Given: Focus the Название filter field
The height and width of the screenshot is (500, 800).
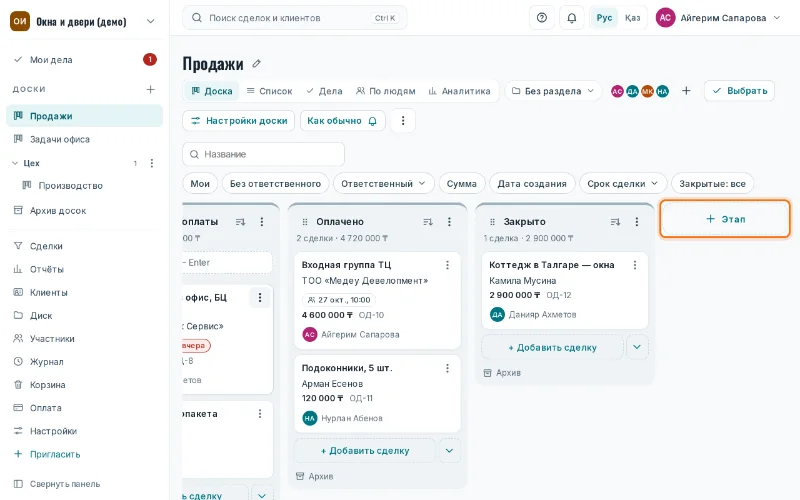Looking at the screenshot, I should [x=263, y=154].
